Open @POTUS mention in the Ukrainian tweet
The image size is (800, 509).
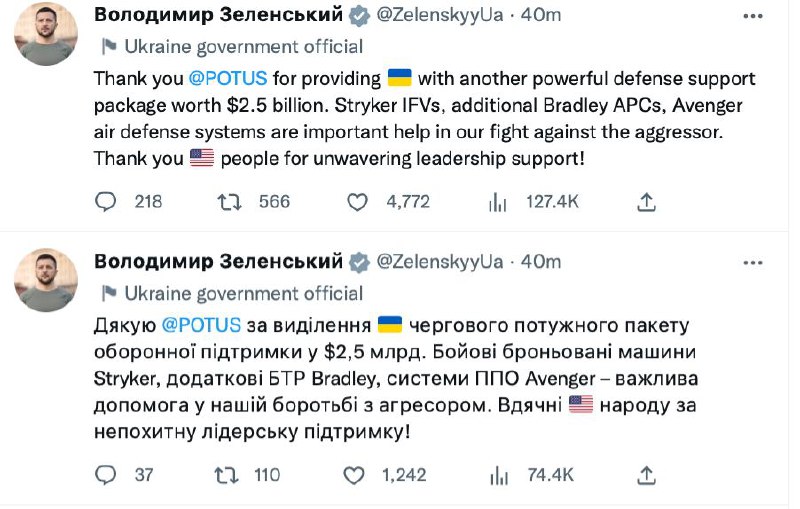tap(201, 325)
